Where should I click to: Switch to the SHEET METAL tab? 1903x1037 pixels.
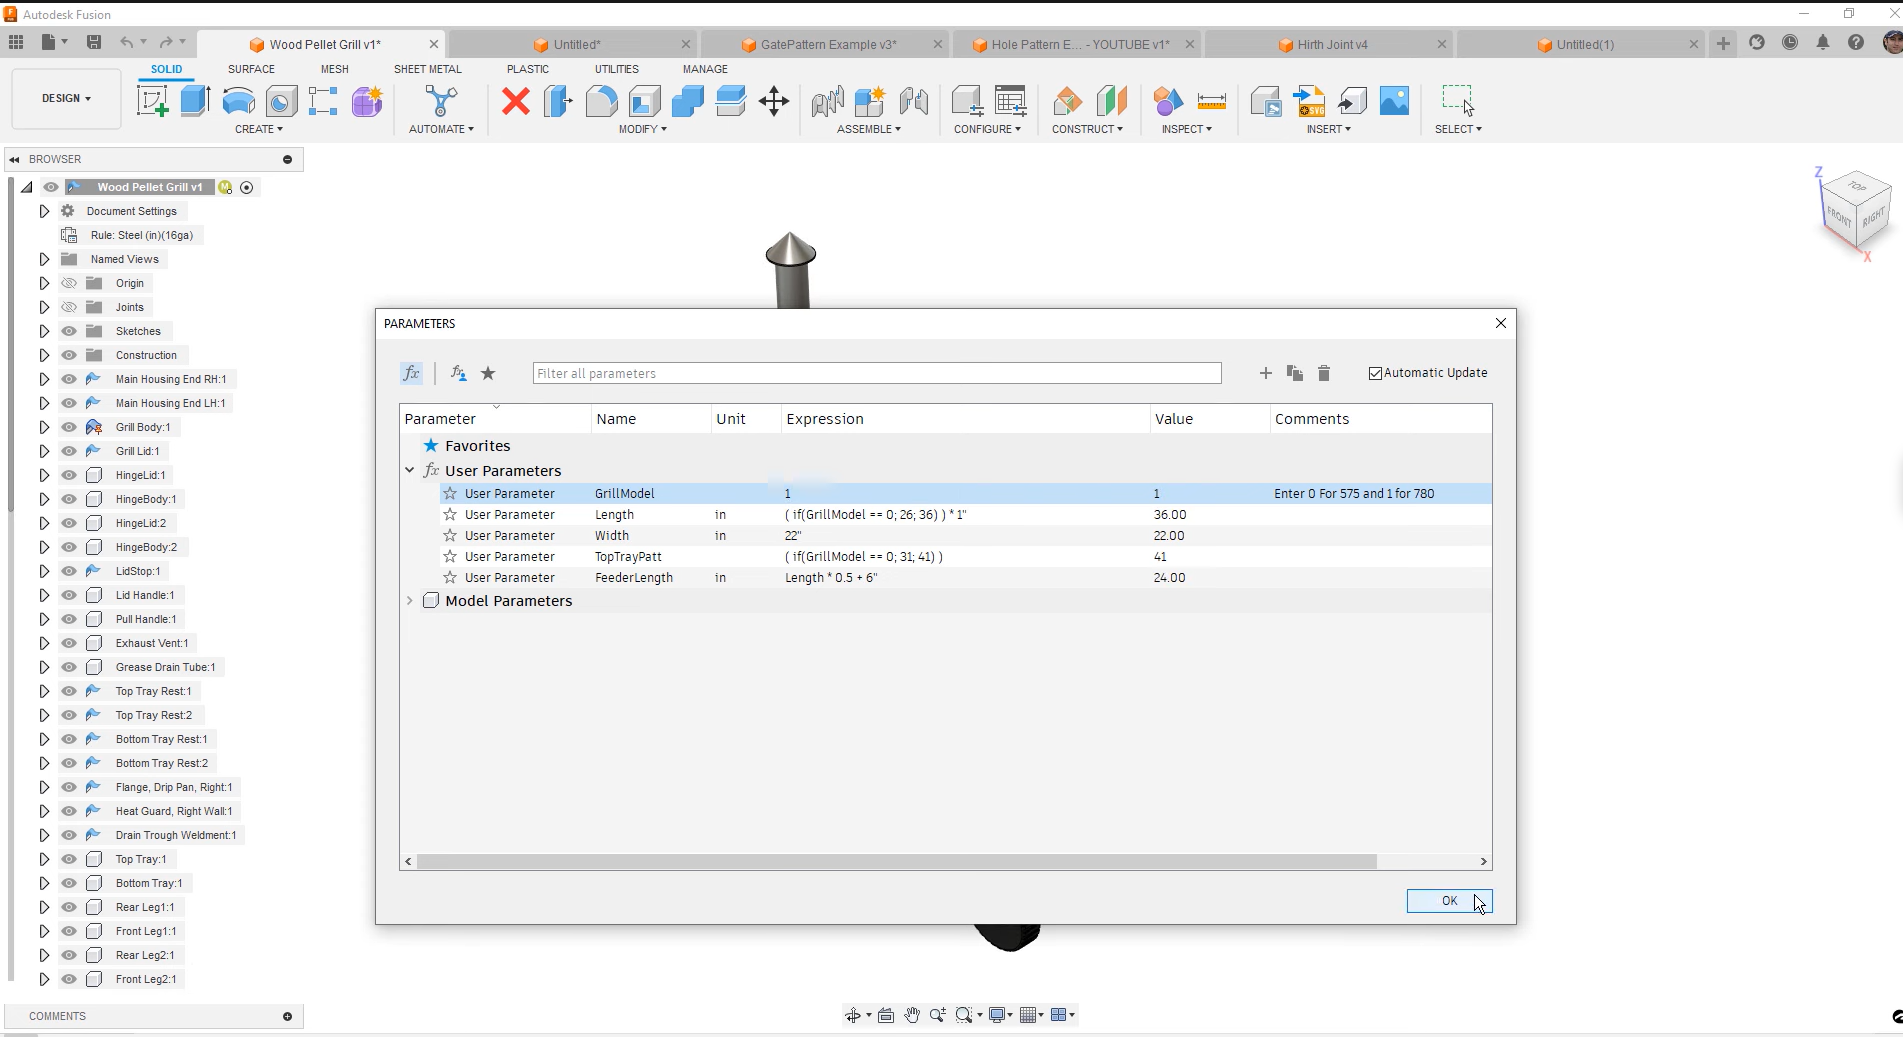[428, 69]
